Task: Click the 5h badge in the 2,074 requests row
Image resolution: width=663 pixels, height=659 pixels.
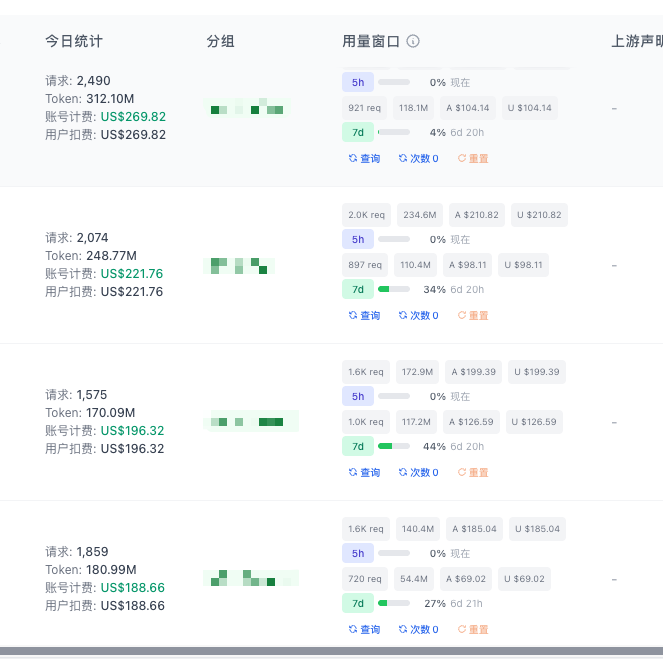Action: click(358, 239)
